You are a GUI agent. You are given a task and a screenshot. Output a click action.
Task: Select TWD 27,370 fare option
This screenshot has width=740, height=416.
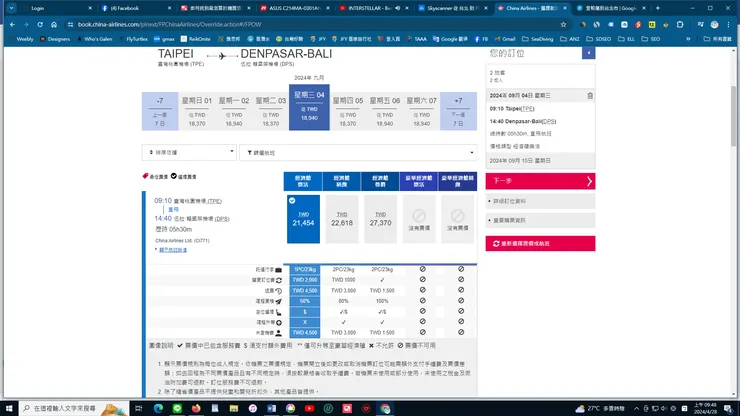pos(380,219)
